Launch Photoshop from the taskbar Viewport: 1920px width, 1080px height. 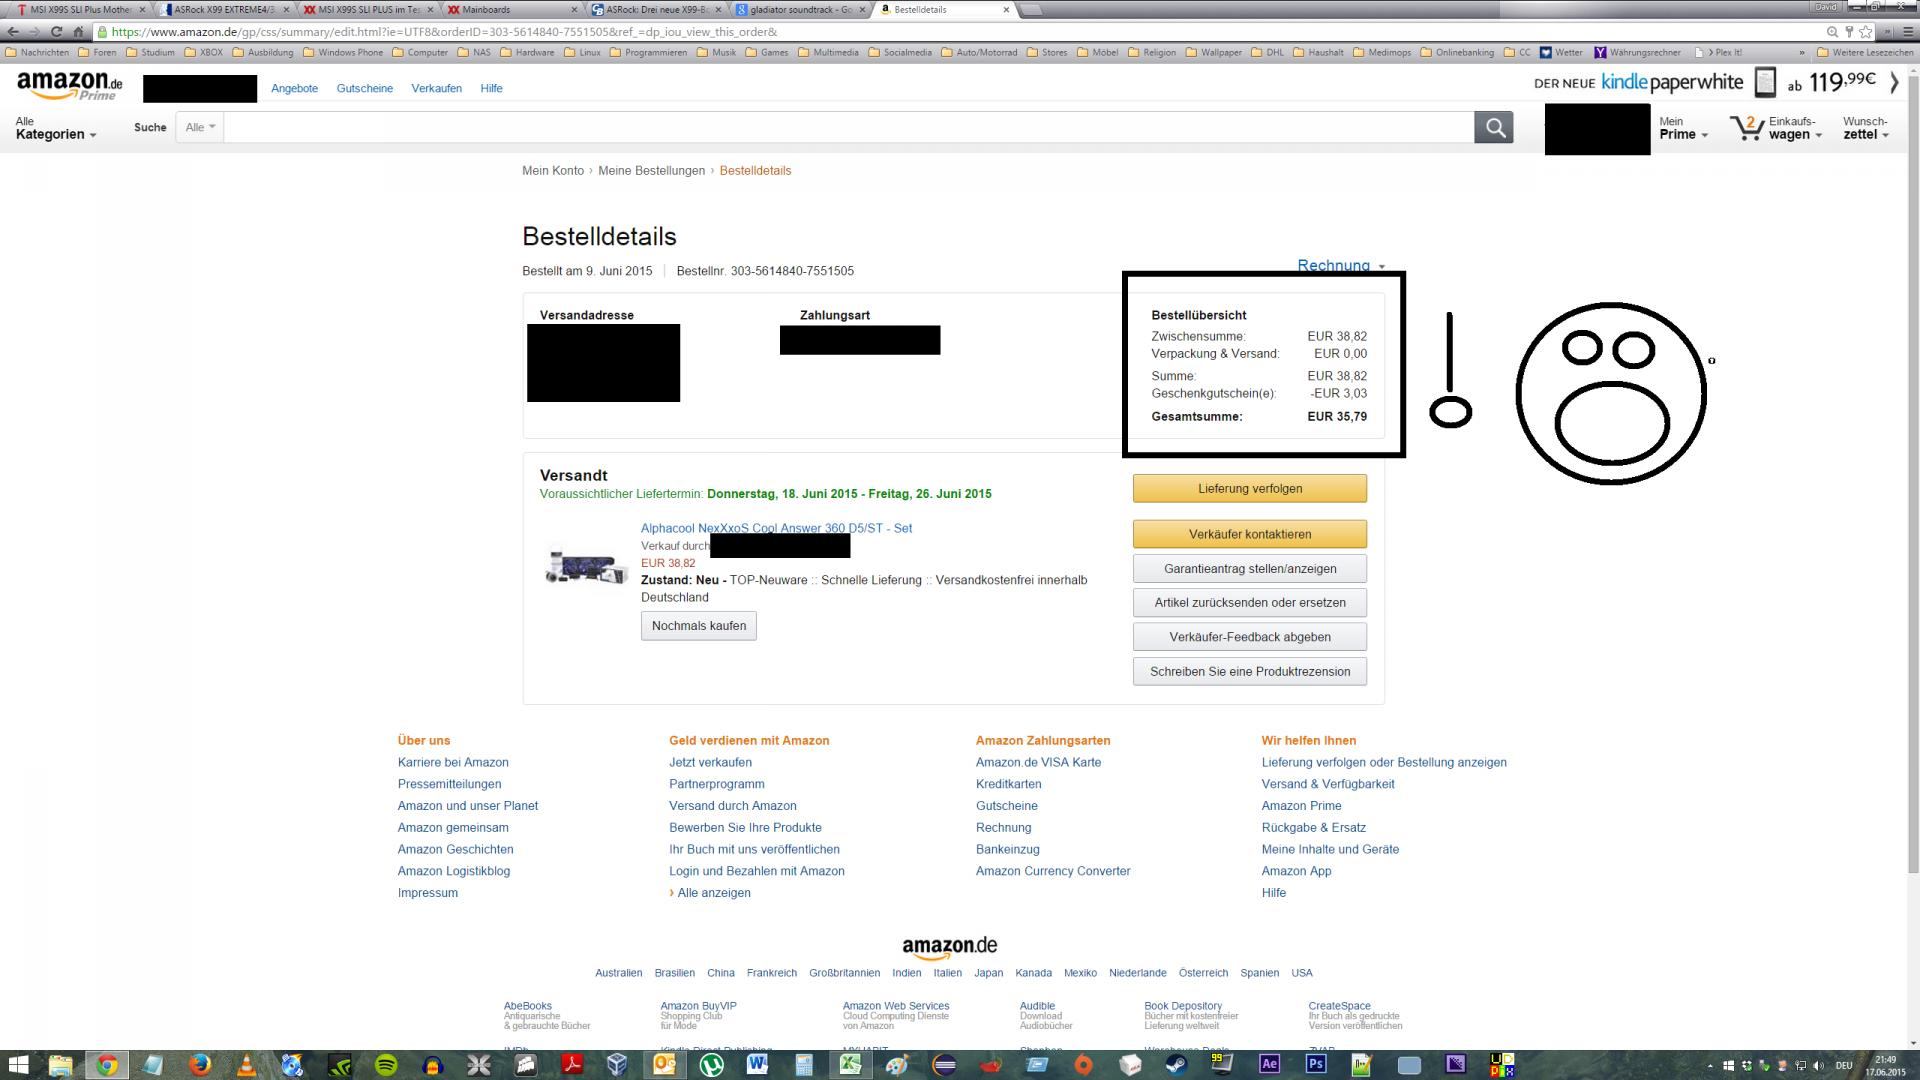point(1316,1065)
